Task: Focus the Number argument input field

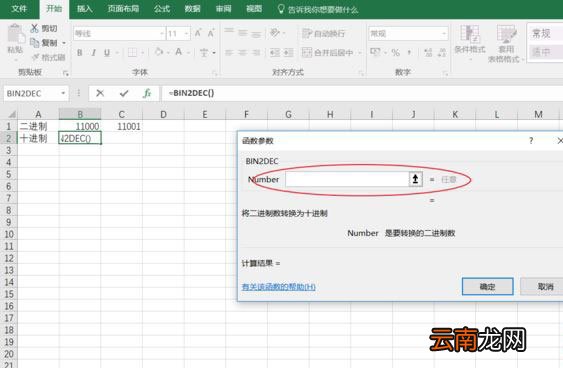Action: pos(347,179)
